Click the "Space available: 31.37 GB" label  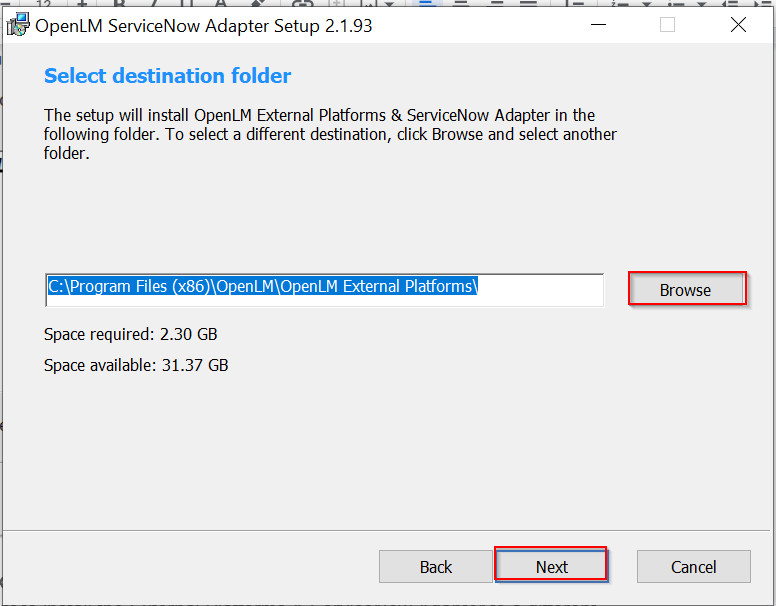pyautogui.click(x=136, y=365)
